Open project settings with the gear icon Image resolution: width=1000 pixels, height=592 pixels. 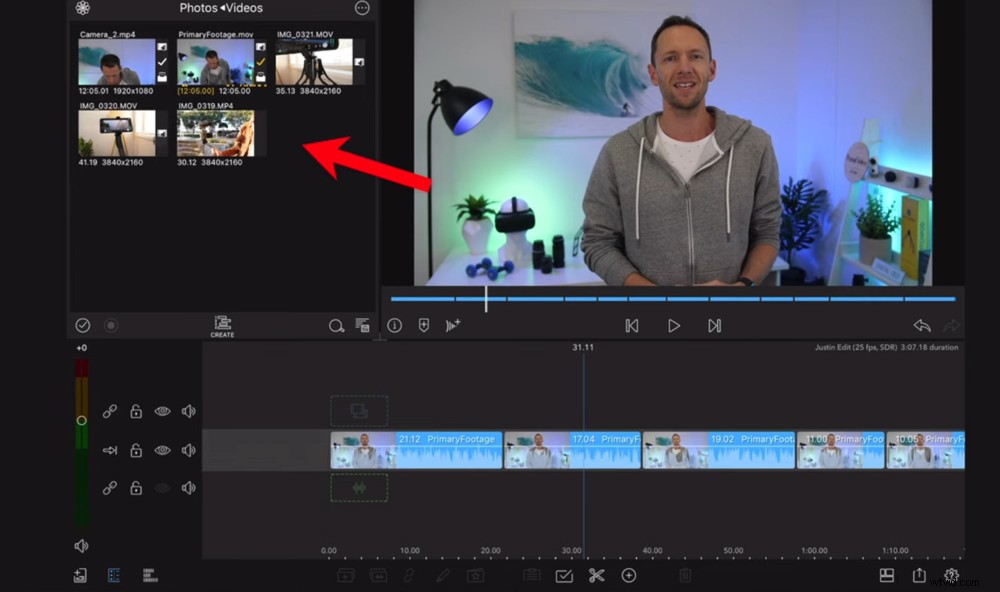tap(951, 575)
